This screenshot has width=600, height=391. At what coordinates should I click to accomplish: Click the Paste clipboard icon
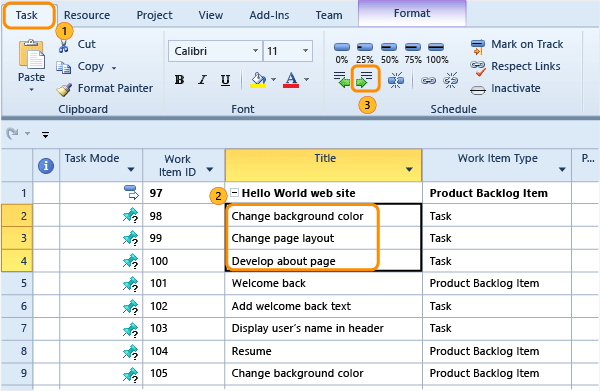[31, 55]
